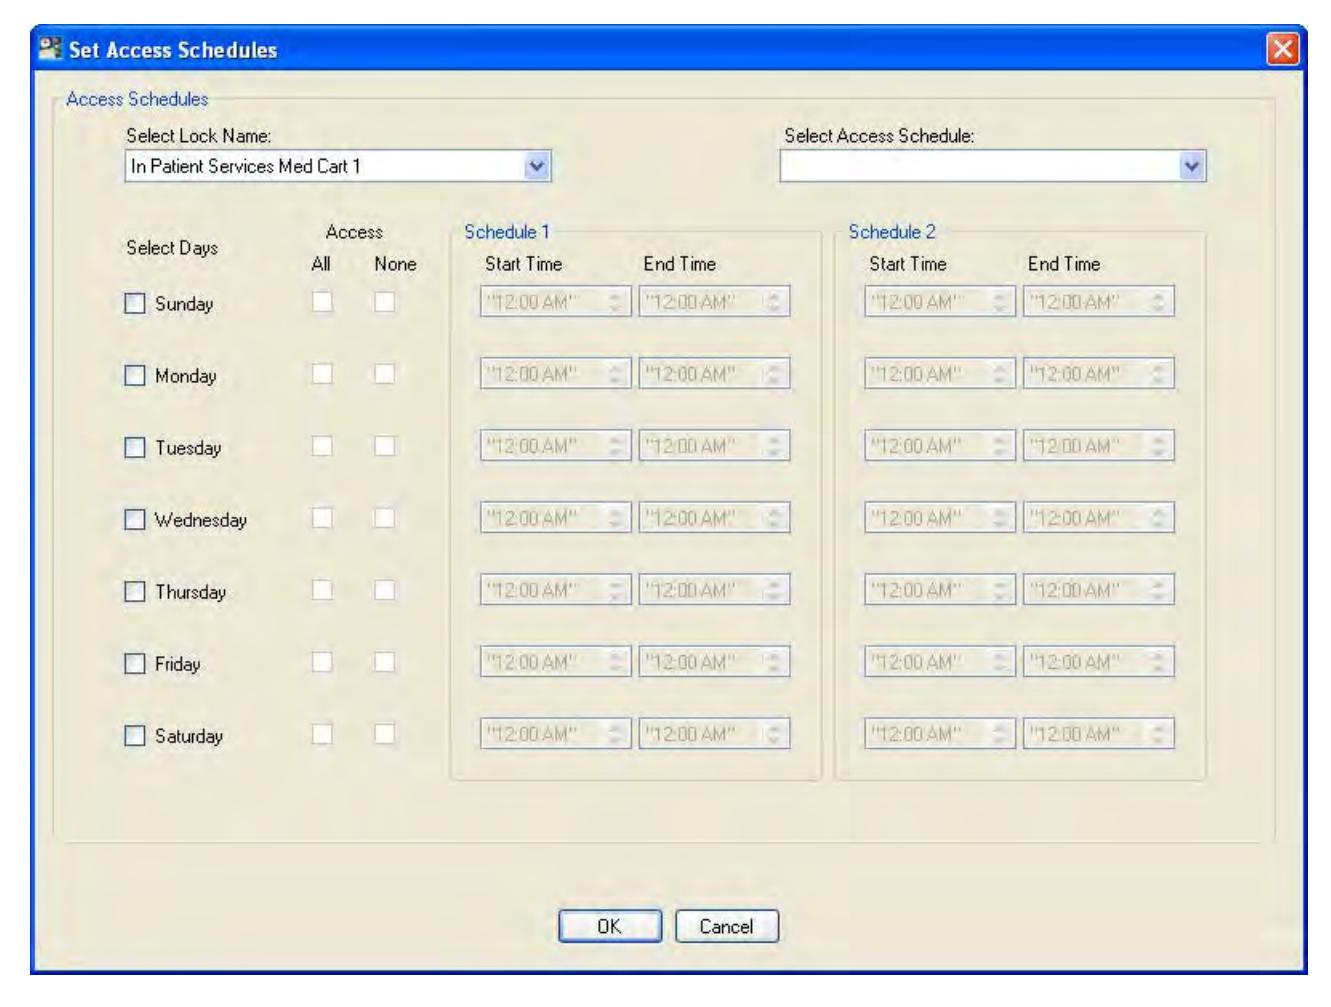Check Access All box for Saturday

click(322, 733)
